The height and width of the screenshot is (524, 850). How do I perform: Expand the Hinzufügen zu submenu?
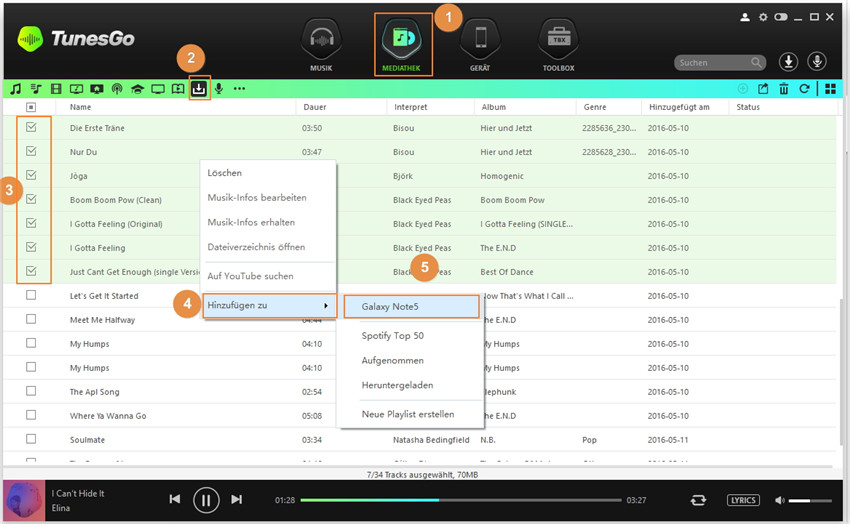point(269,306)
